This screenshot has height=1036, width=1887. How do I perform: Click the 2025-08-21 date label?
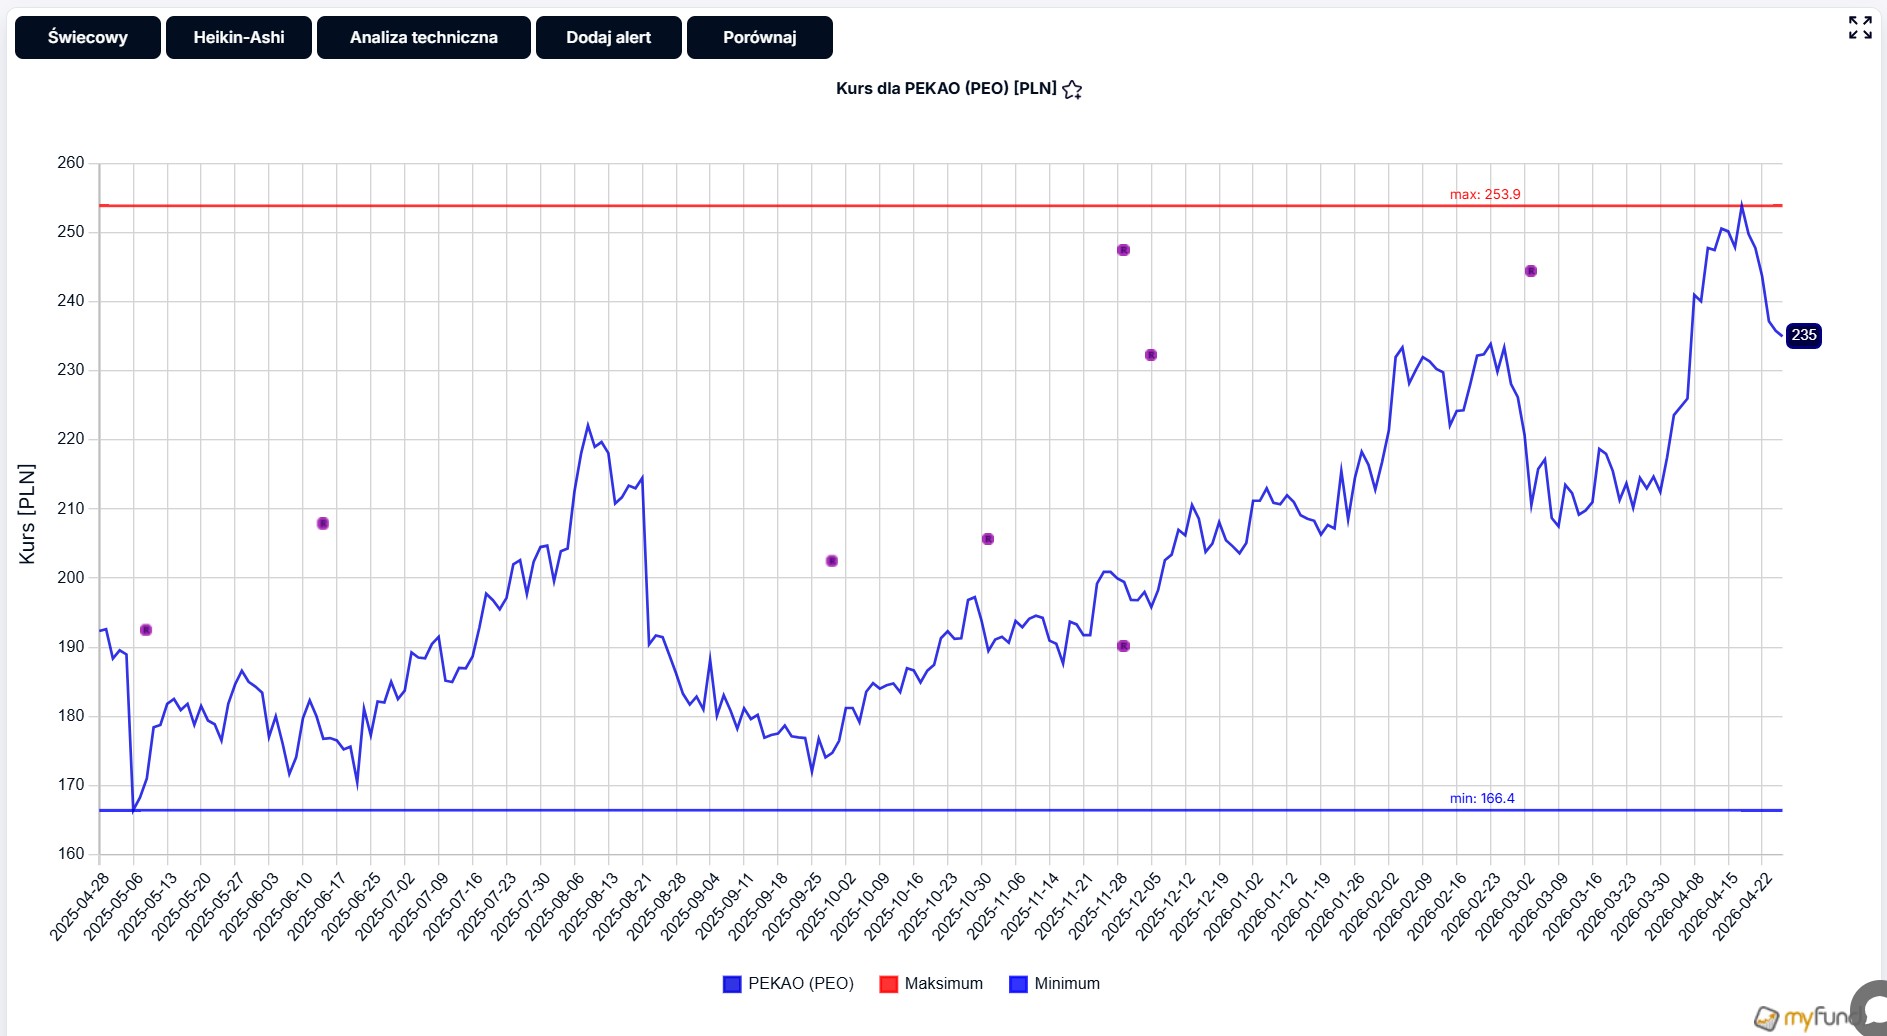(x=621, y=906)
